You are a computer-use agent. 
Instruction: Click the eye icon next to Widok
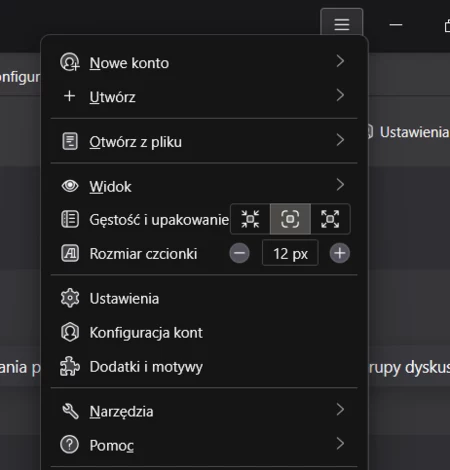click(70, 186)
